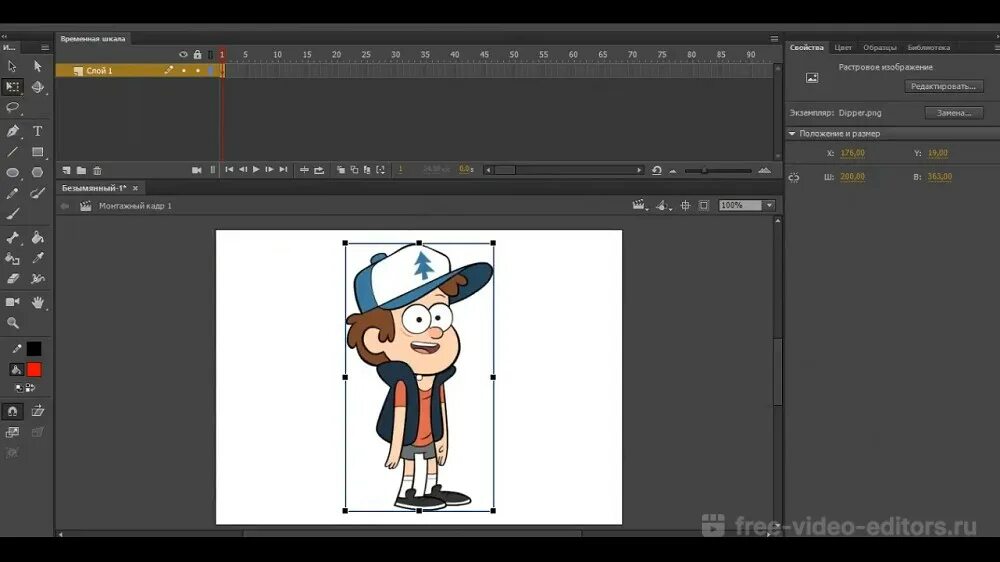Select the PolyStar hexagon tool
The width and height of the screenshot is (1000, 562).
click(38, 172)
